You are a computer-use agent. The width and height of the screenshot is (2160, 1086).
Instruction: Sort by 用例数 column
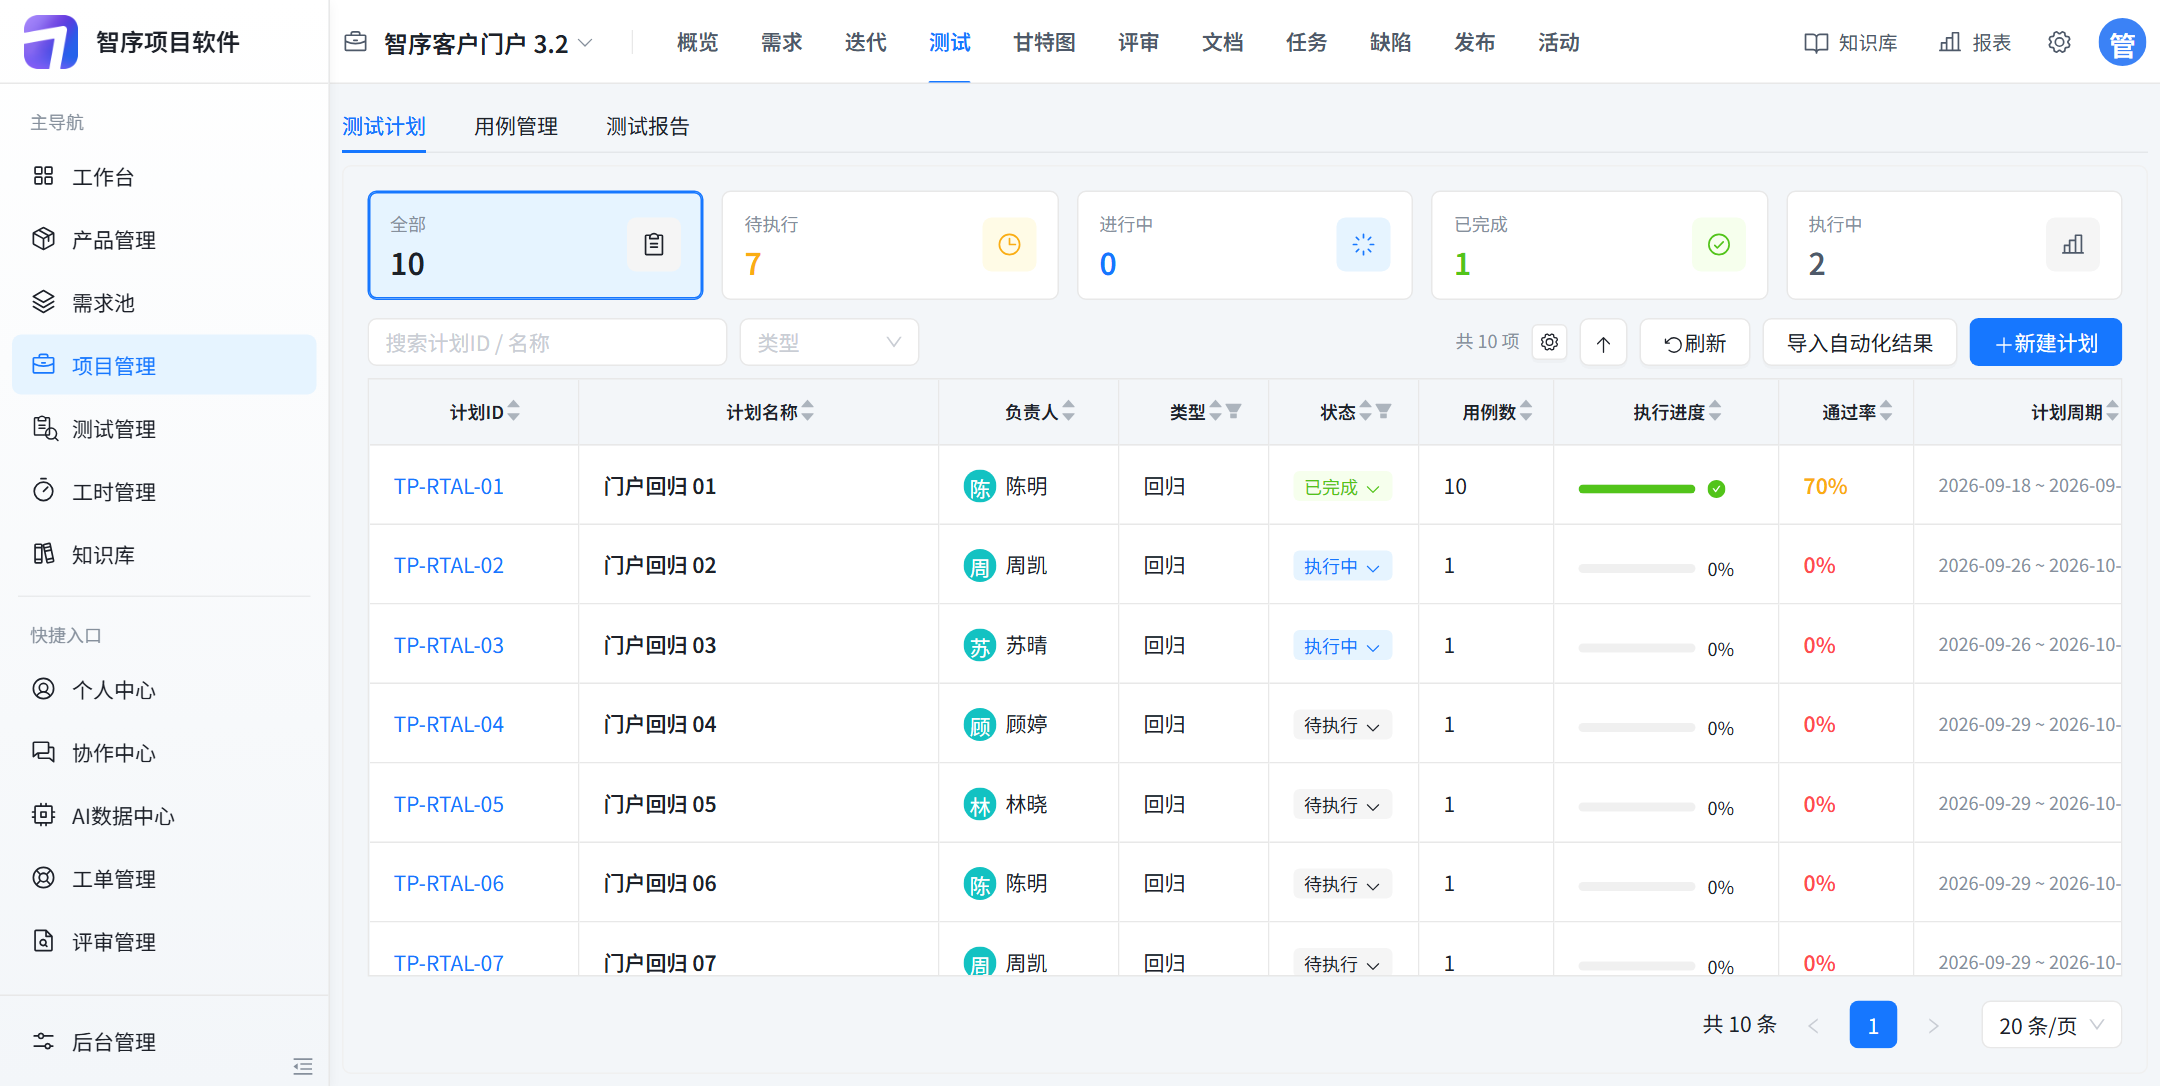pyautogui.click(x=1526, y=411)
